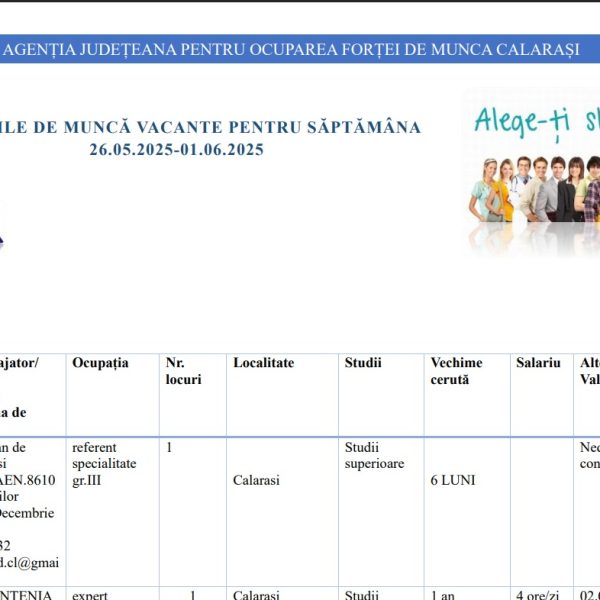Click 'Calarasi' in the referent row
This screenshot has width=600, height=600.
point(257,480)
